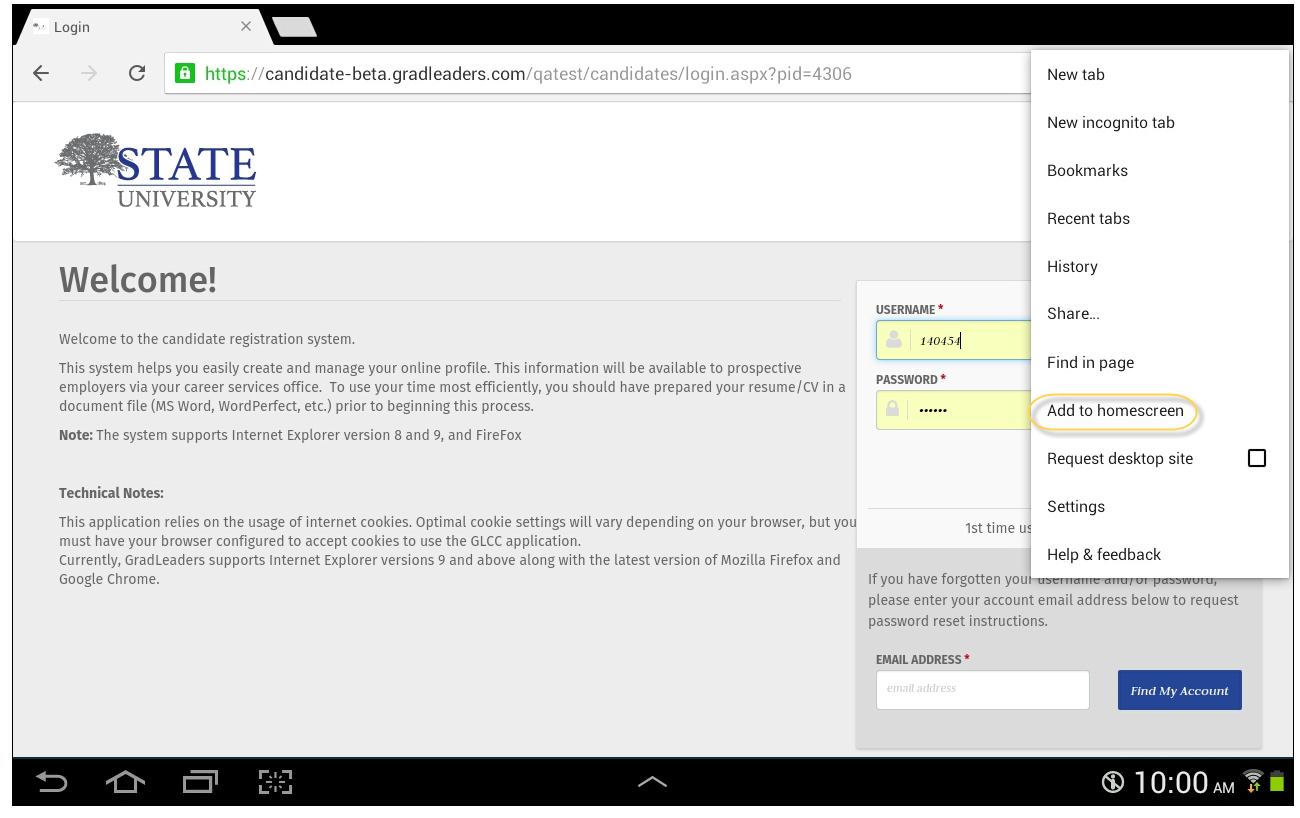Tap the Android recent apps button
1300x818 pixels.
200,782
